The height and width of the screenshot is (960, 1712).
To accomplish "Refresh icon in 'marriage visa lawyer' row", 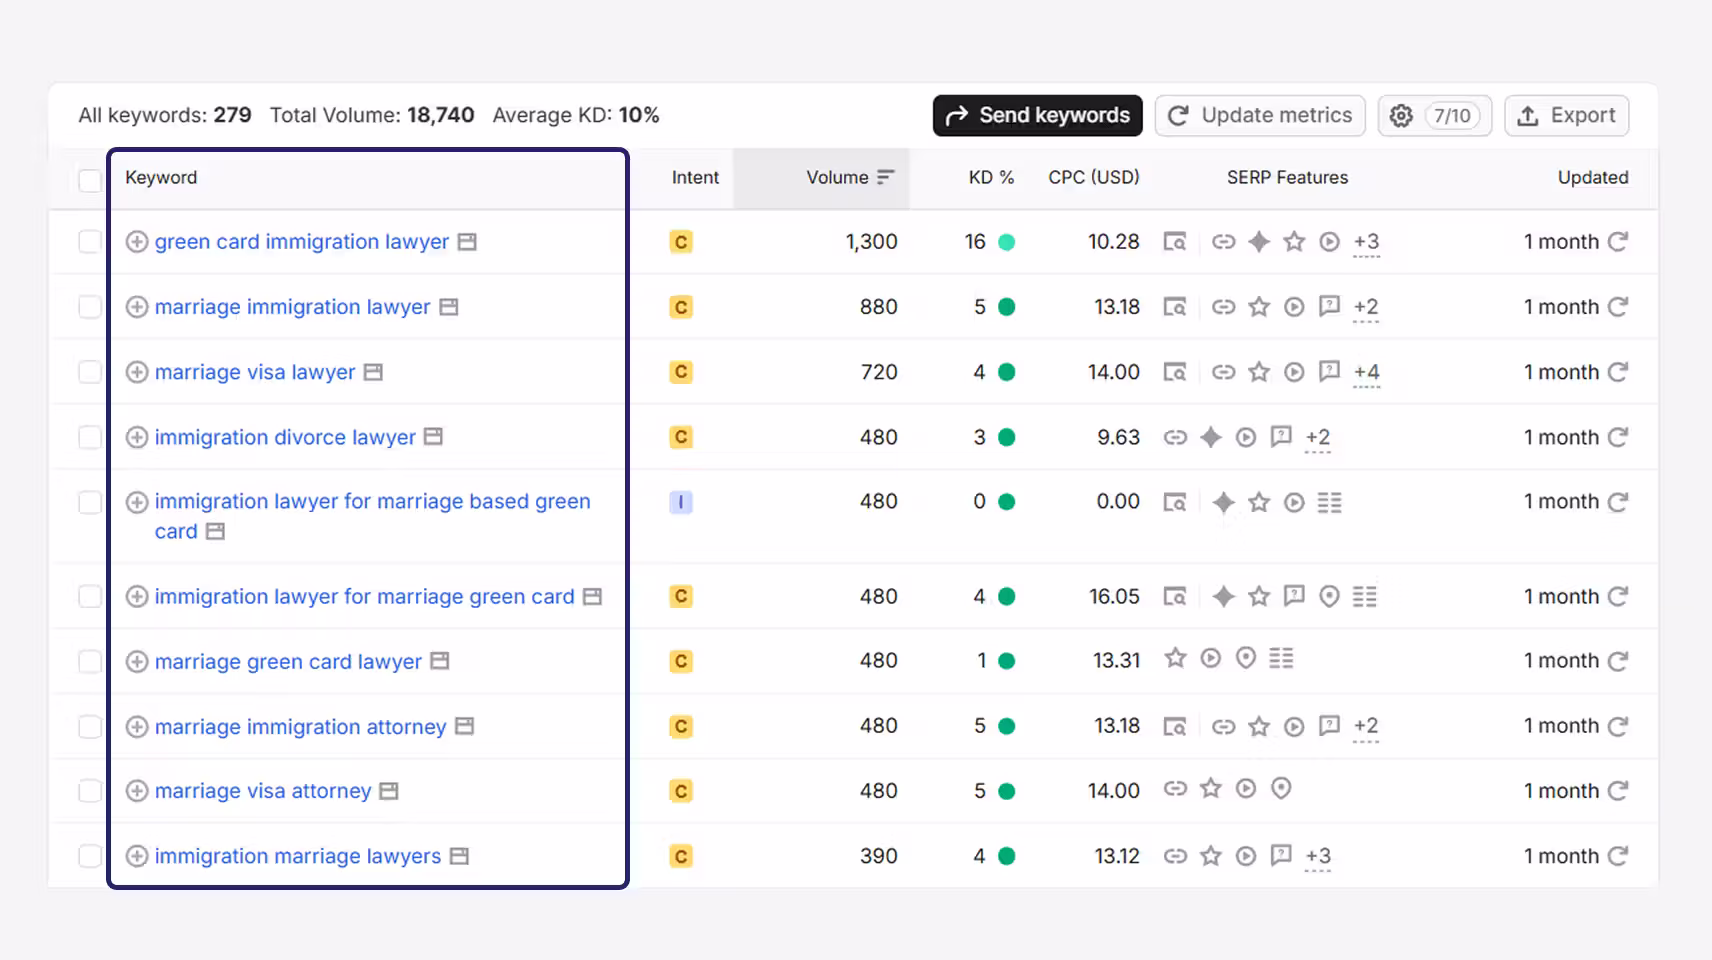I will tap(1618, 372).
